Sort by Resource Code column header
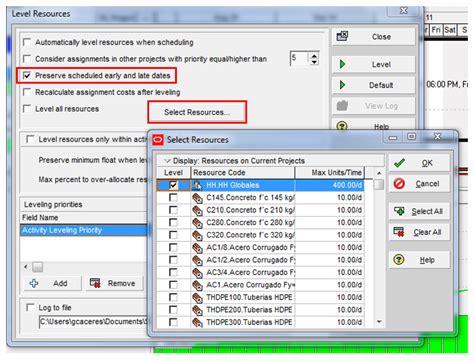This screenshot has width=474, height=360. (x=243, y=173)
